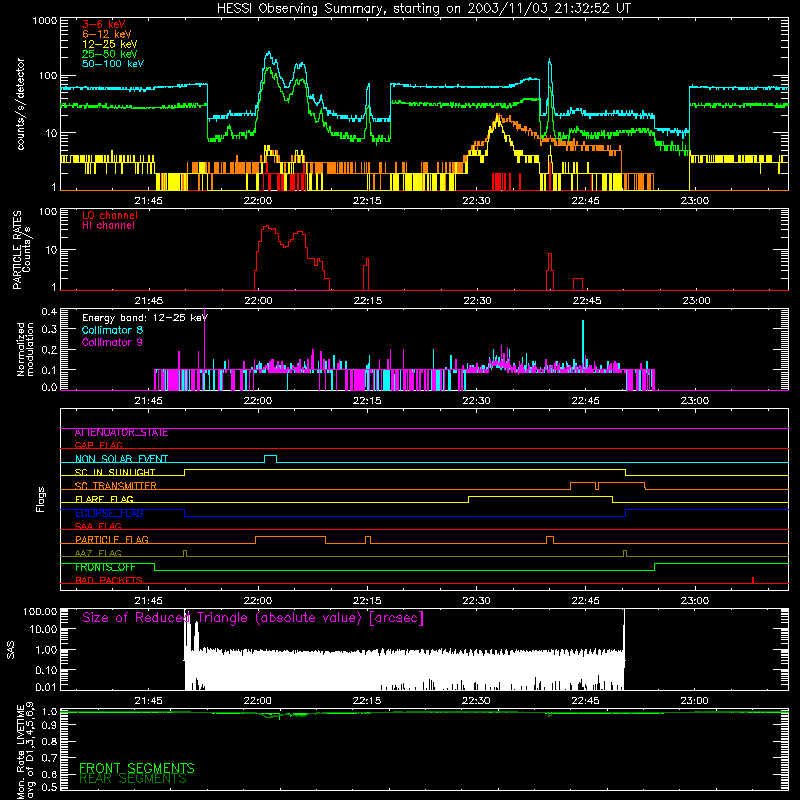Click the yellow '12-25 keV' legend label
The height and width of the screenshot is (800, 800).
coord(110,44)
